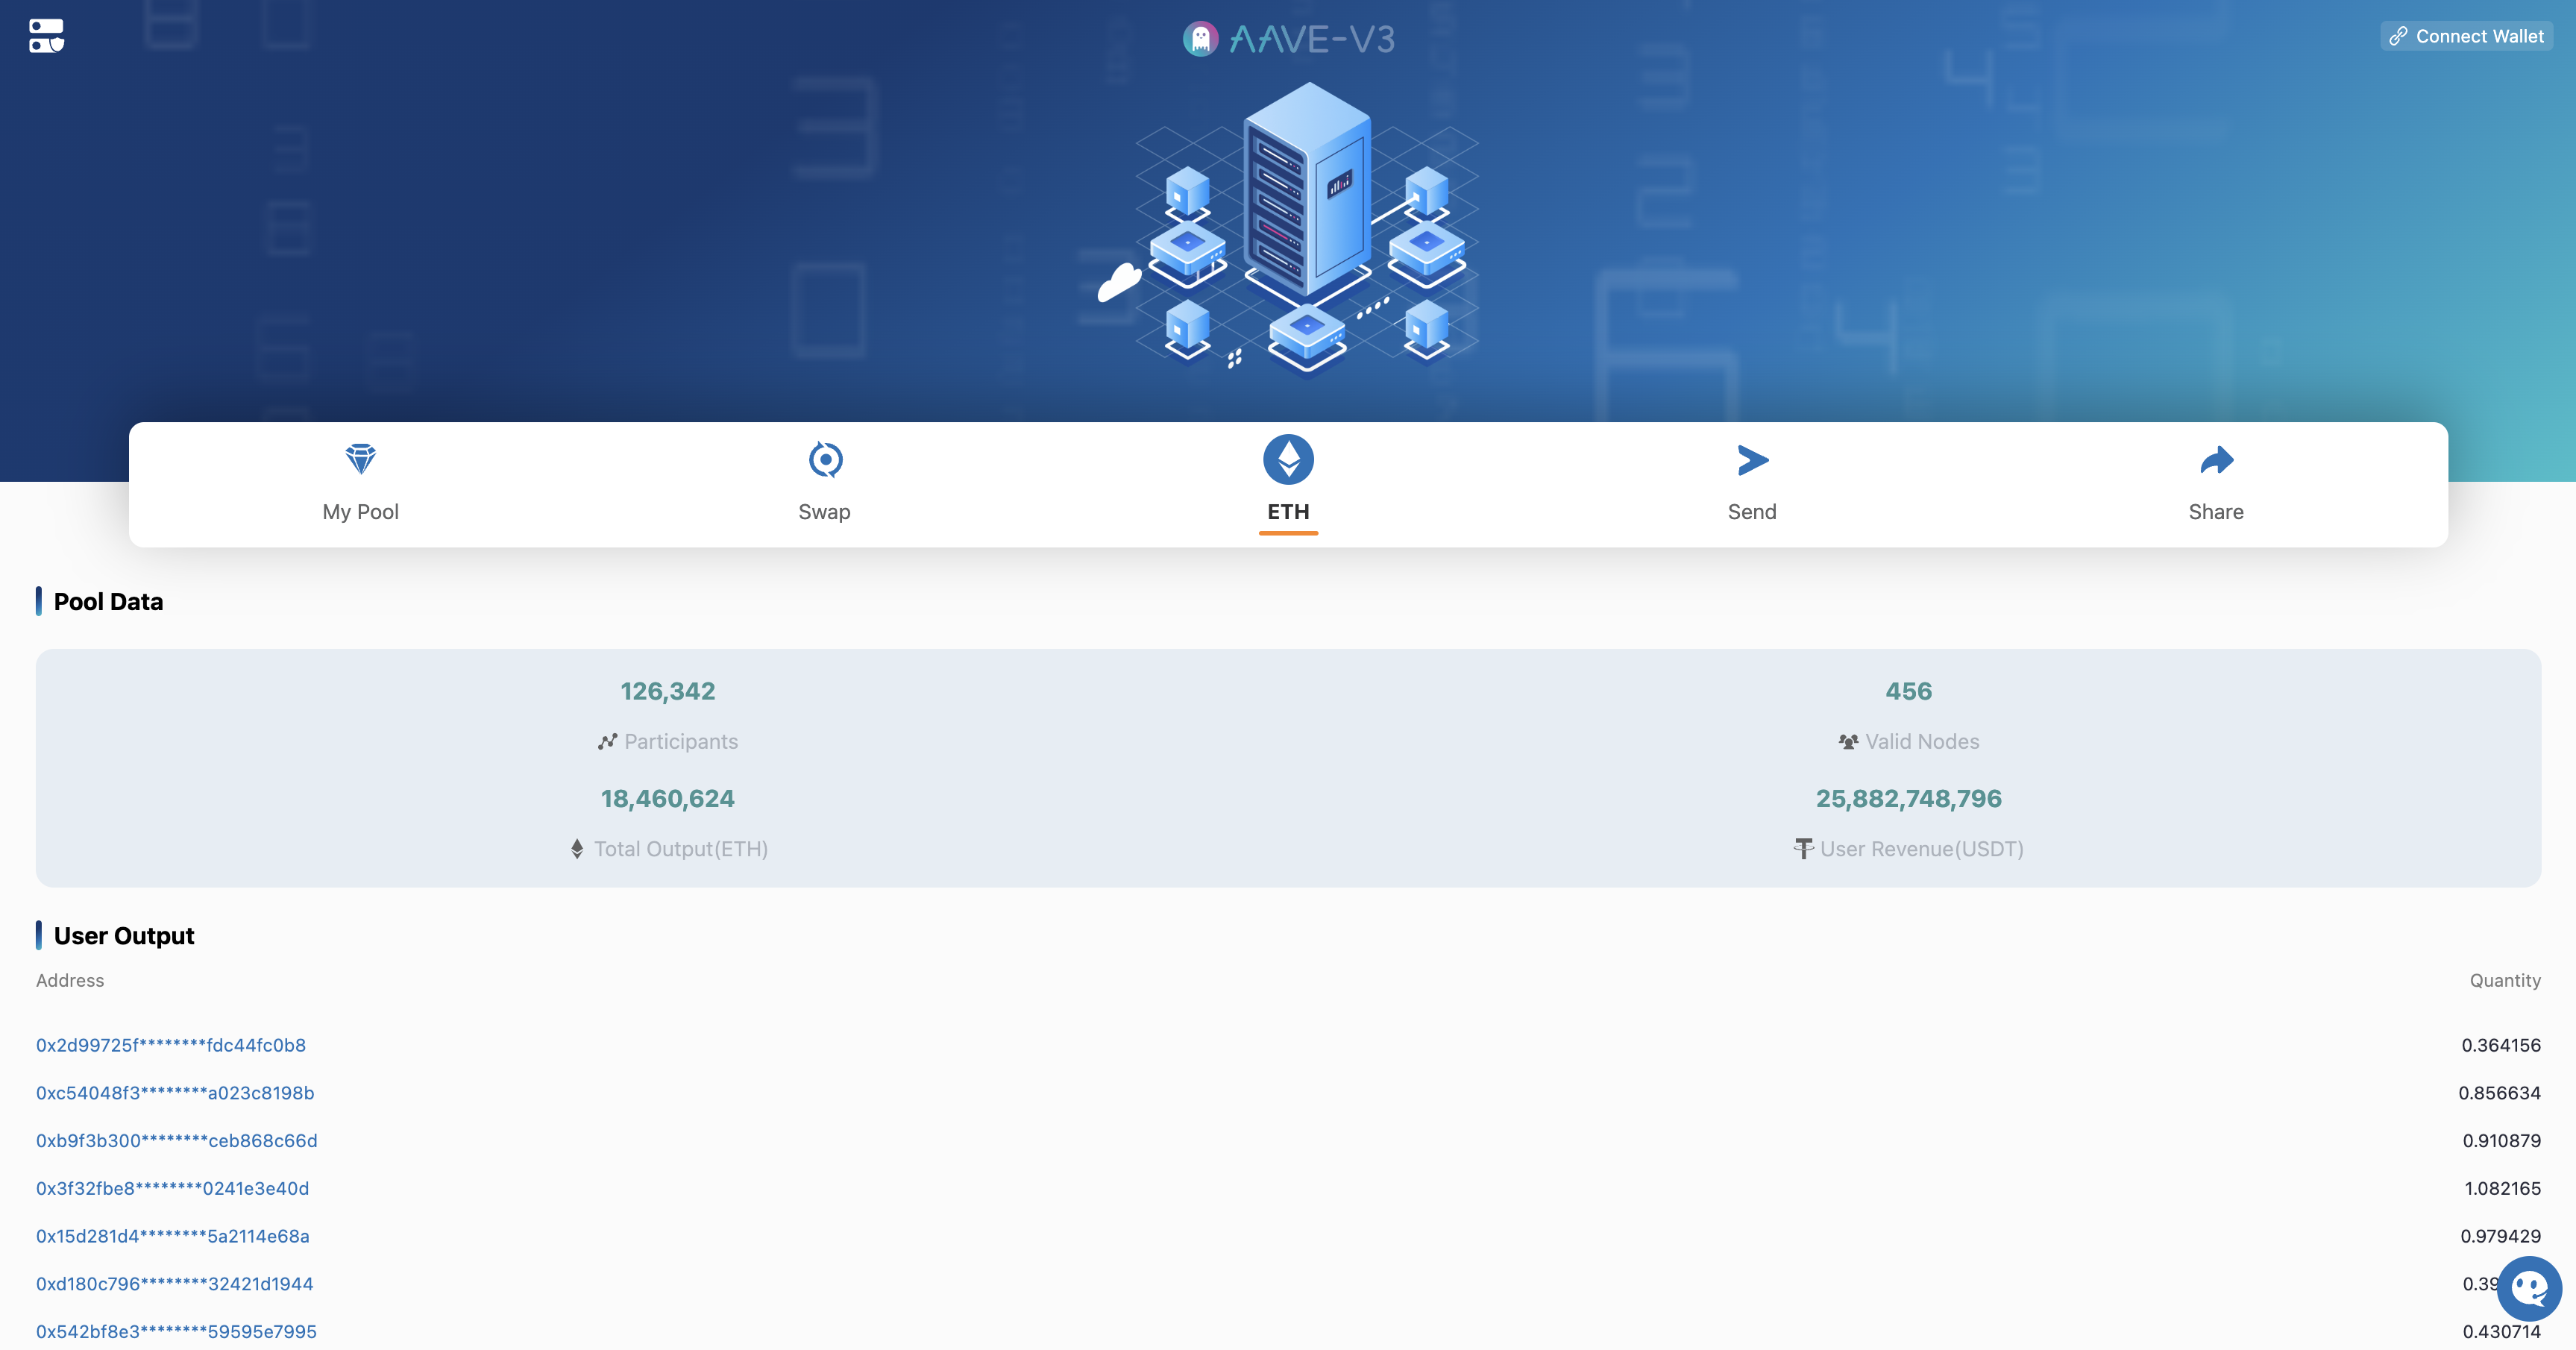This screenshot has height=1350, width=2576.
Task: Open the Share tab label
Action: pyautogui.click(x=2216, y=512)
